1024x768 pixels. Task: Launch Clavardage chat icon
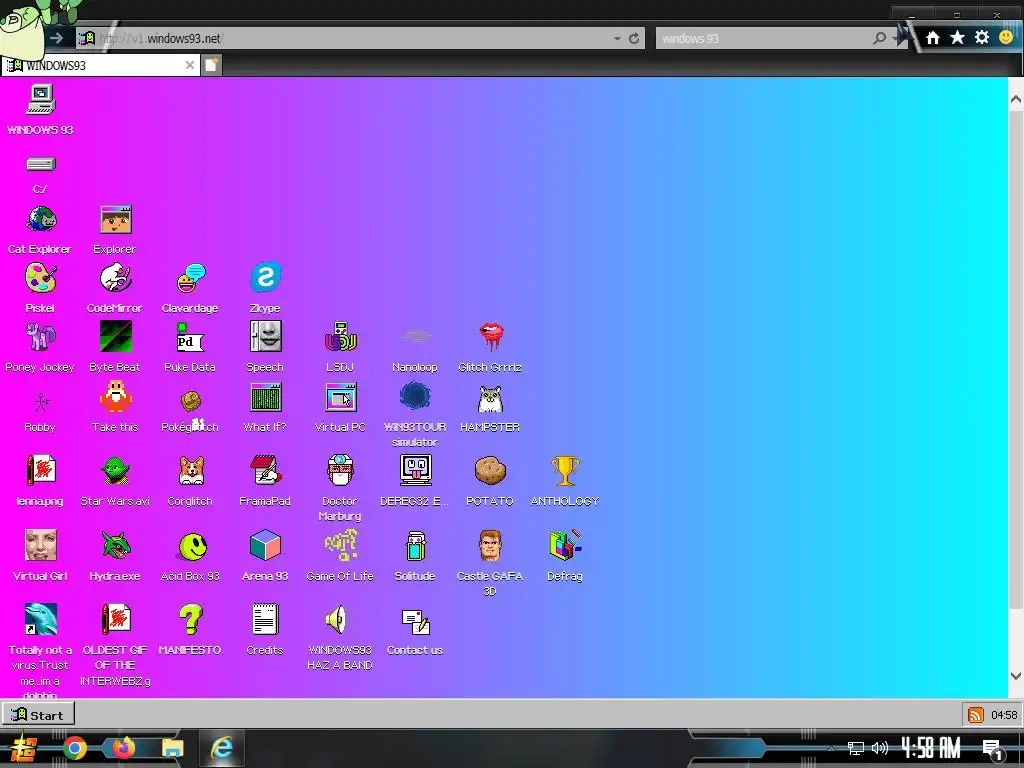pos(191,279)
